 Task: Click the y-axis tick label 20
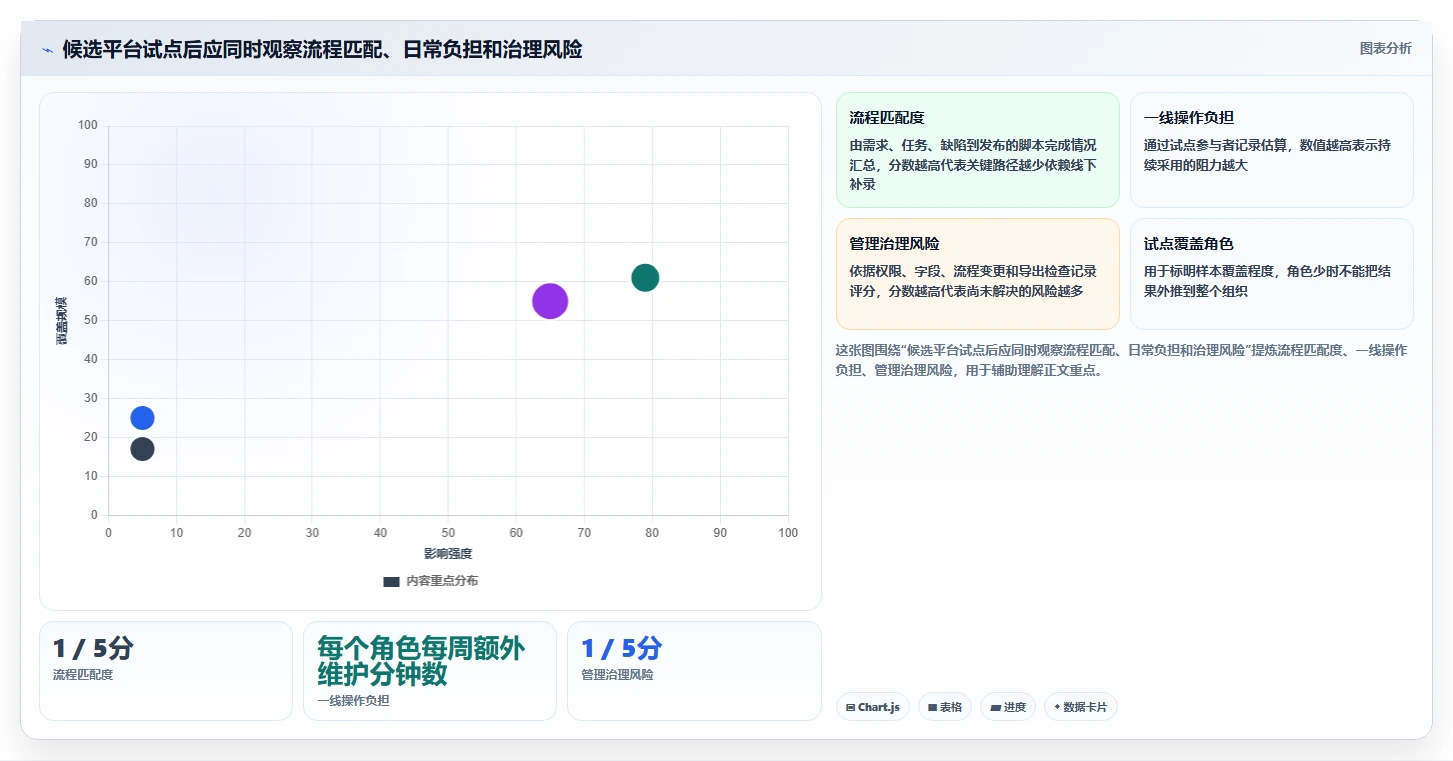point(91,437)
